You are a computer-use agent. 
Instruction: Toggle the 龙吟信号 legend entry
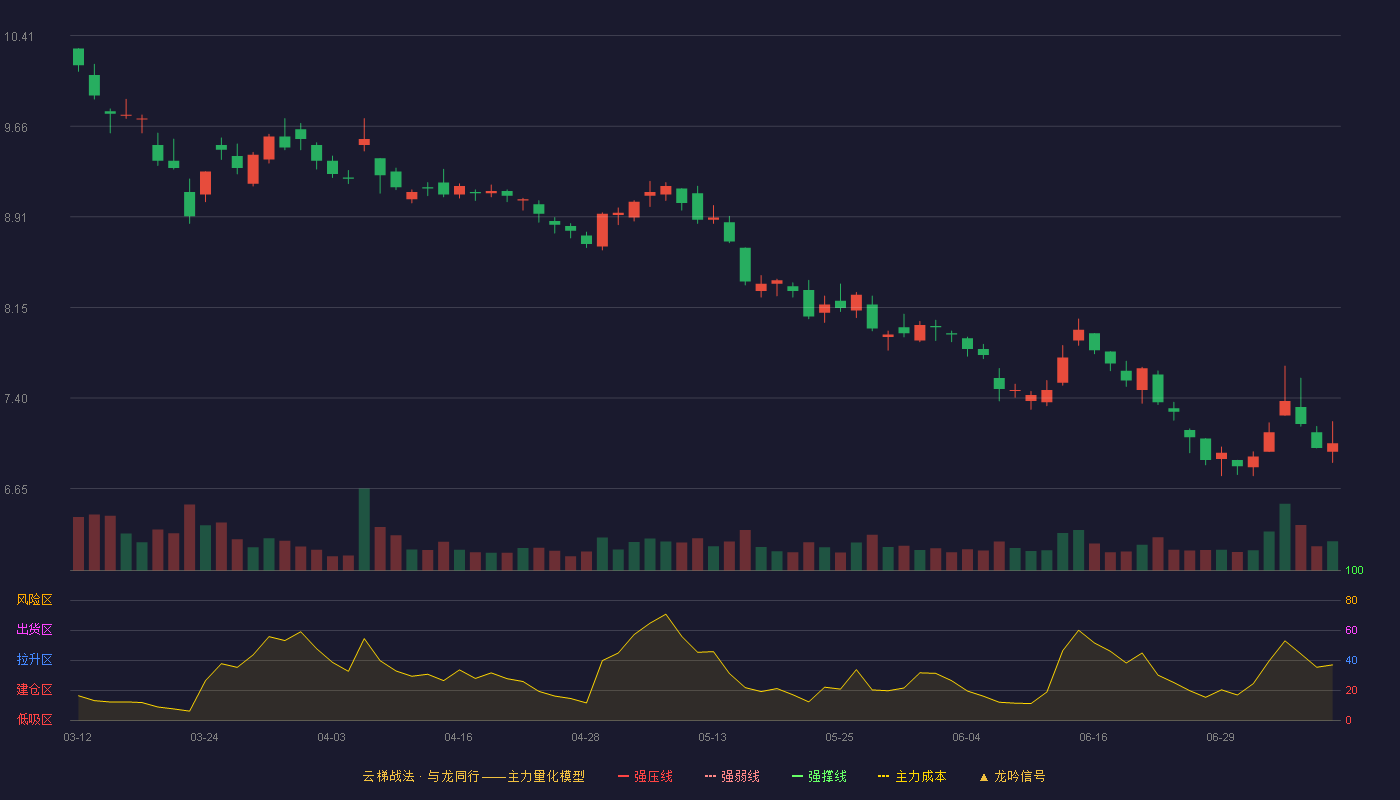click(1011, 776)
